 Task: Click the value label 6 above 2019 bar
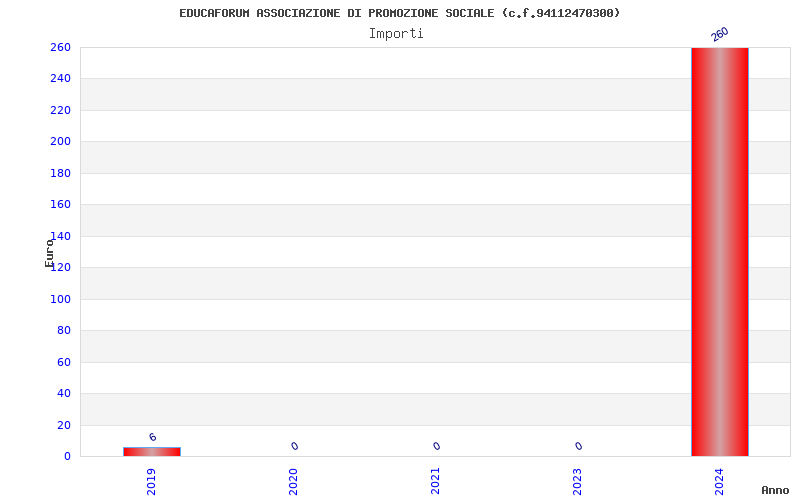(153, 437)
